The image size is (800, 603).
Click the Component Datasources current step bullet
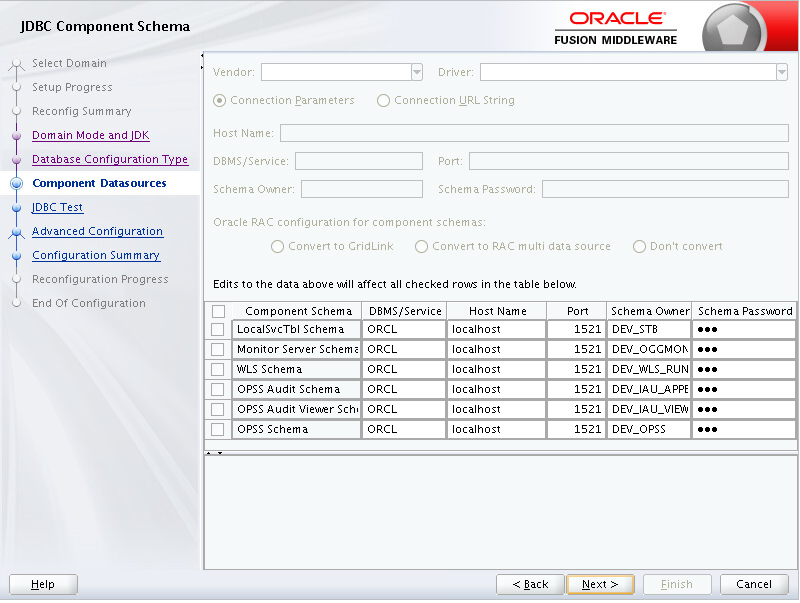click(16, 183)
